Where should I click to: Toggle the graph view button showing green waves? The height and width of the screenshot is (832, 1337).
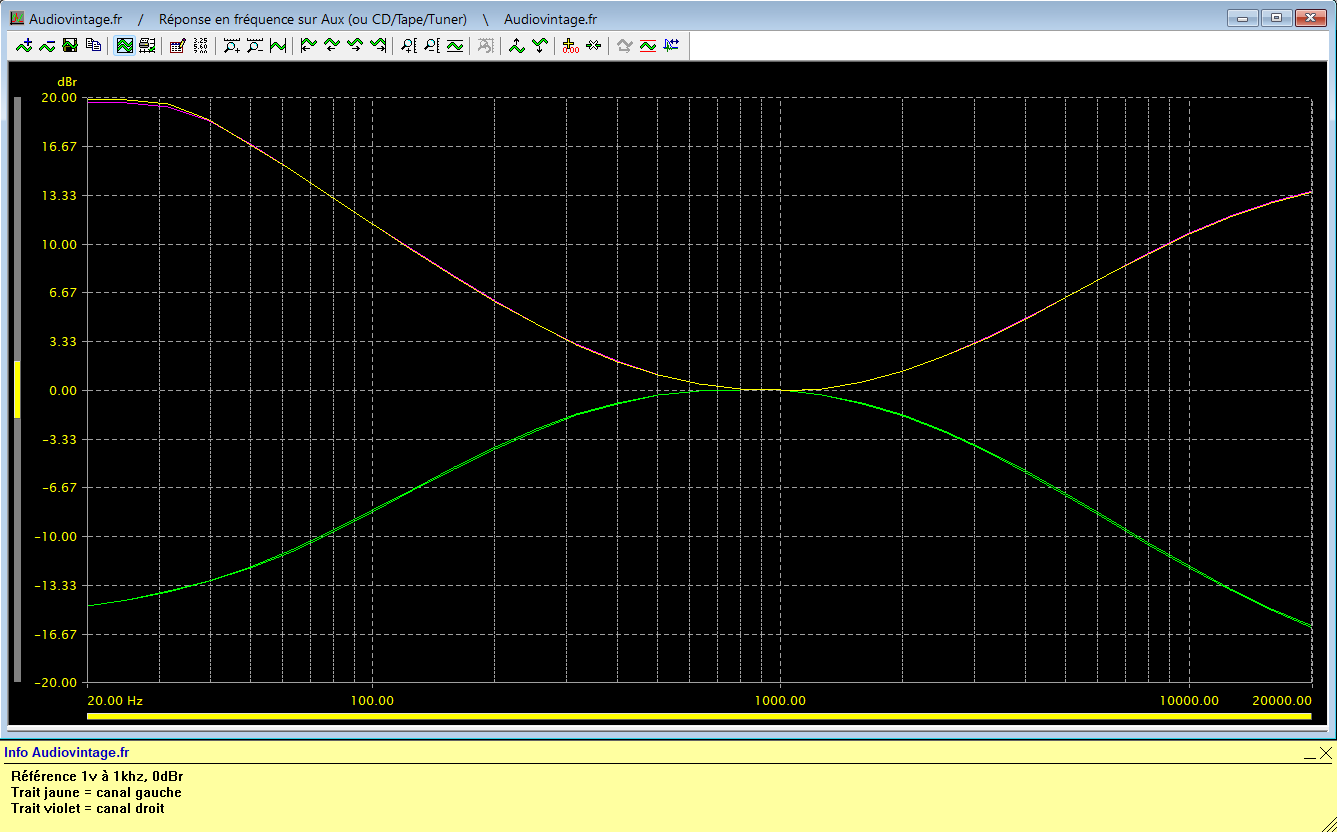coord(124,45)
